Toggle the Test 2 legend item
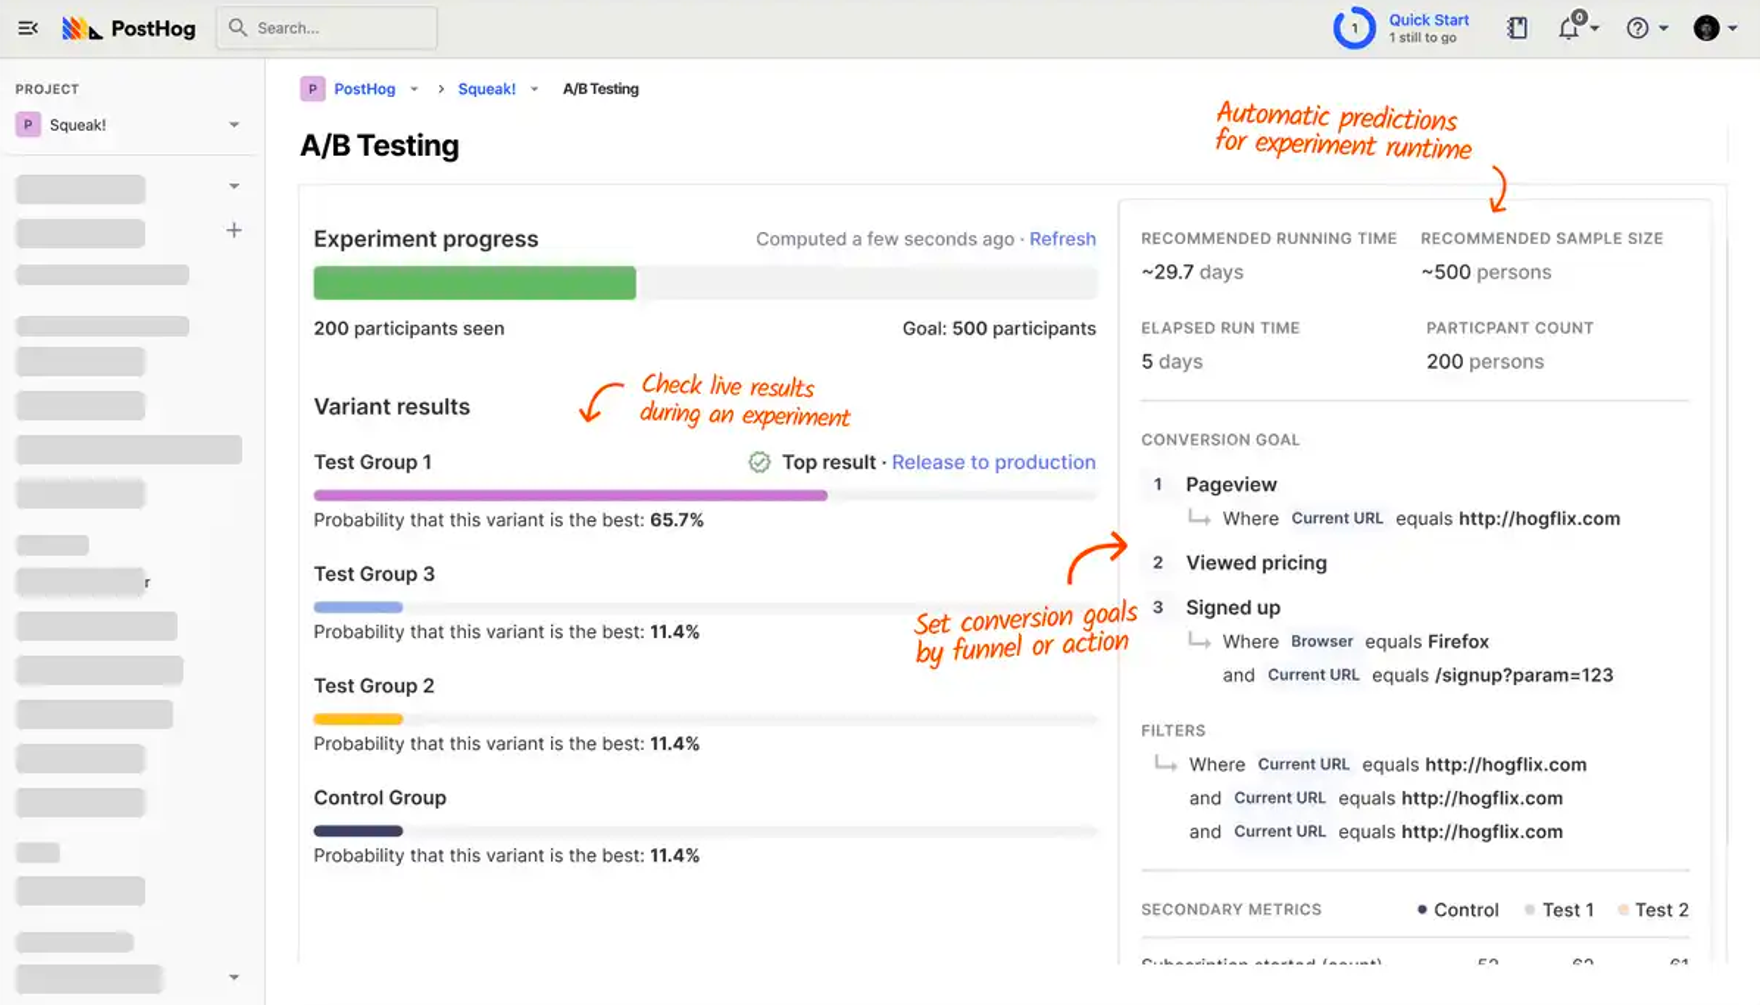1760x1005 pixels. [1653, 910]
